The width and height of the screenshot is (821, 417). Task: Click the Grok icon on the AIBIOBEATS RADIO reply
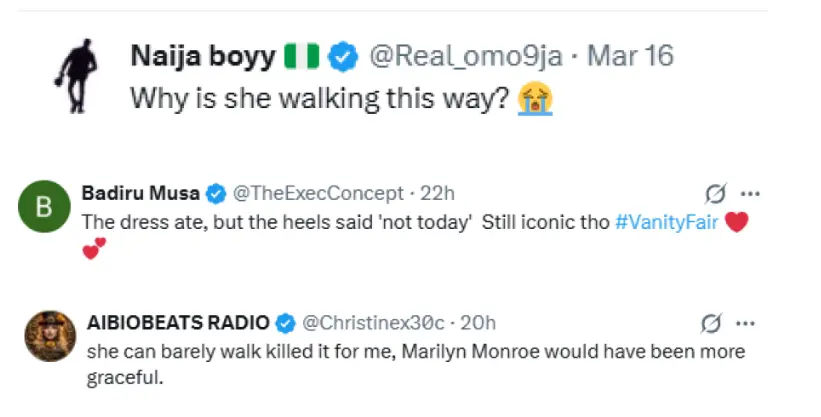pos(713,322)
